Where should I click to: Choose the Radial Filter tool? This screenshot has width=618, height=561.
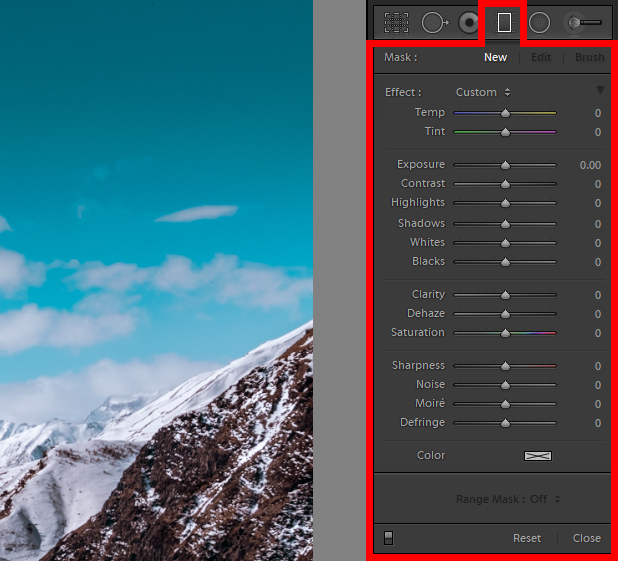(x=539, y=22)
